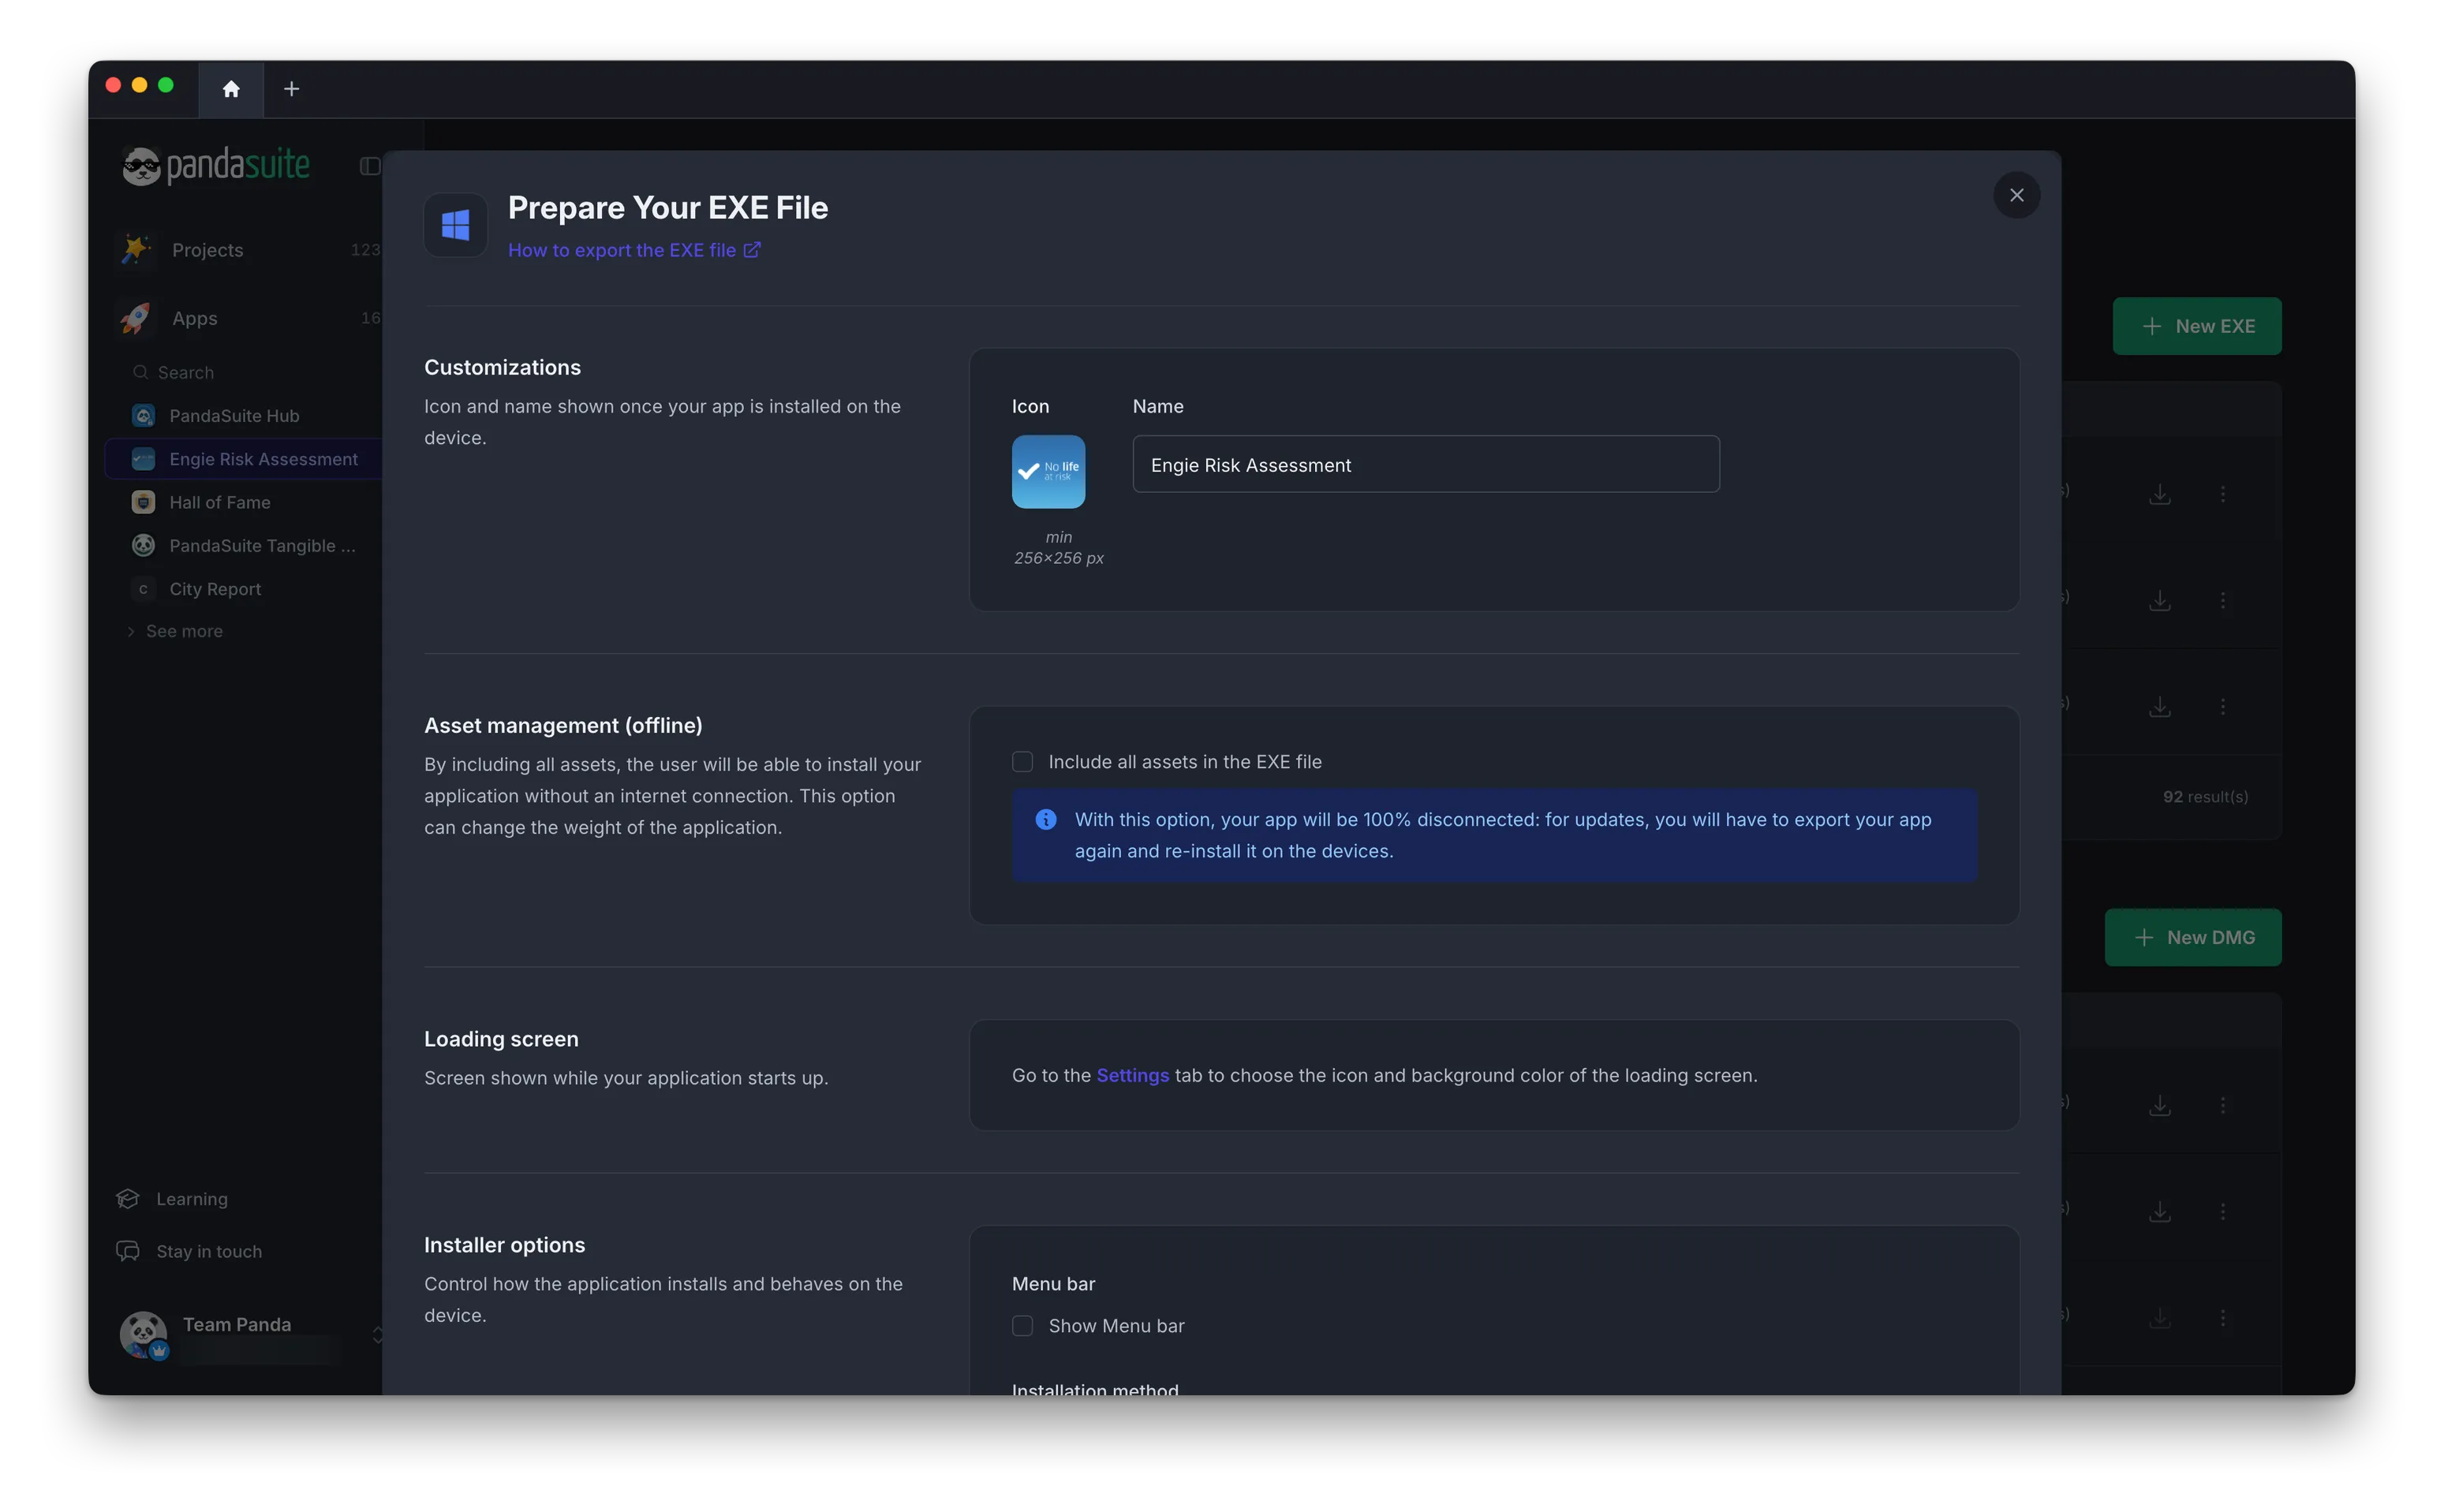Image resolution: width=2444 pixels, height=1512 pixels.
Task: Download the first DMG row build
Action: pyautogui.click(x=2159, y=1105)
